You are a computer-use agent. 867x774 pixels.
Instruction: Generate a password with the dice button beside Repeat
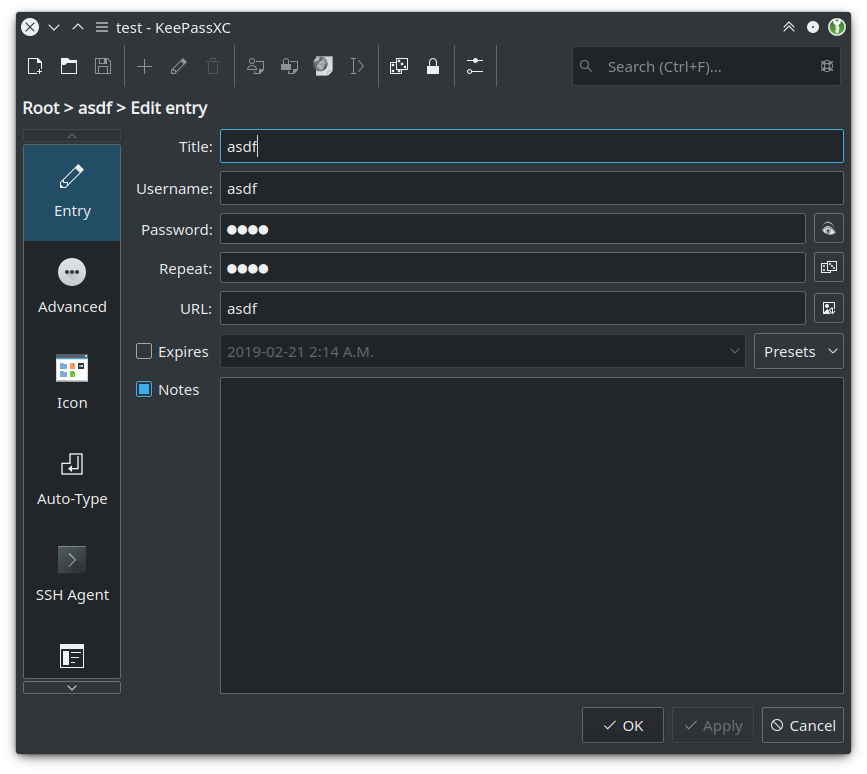(x=828, y=268)
